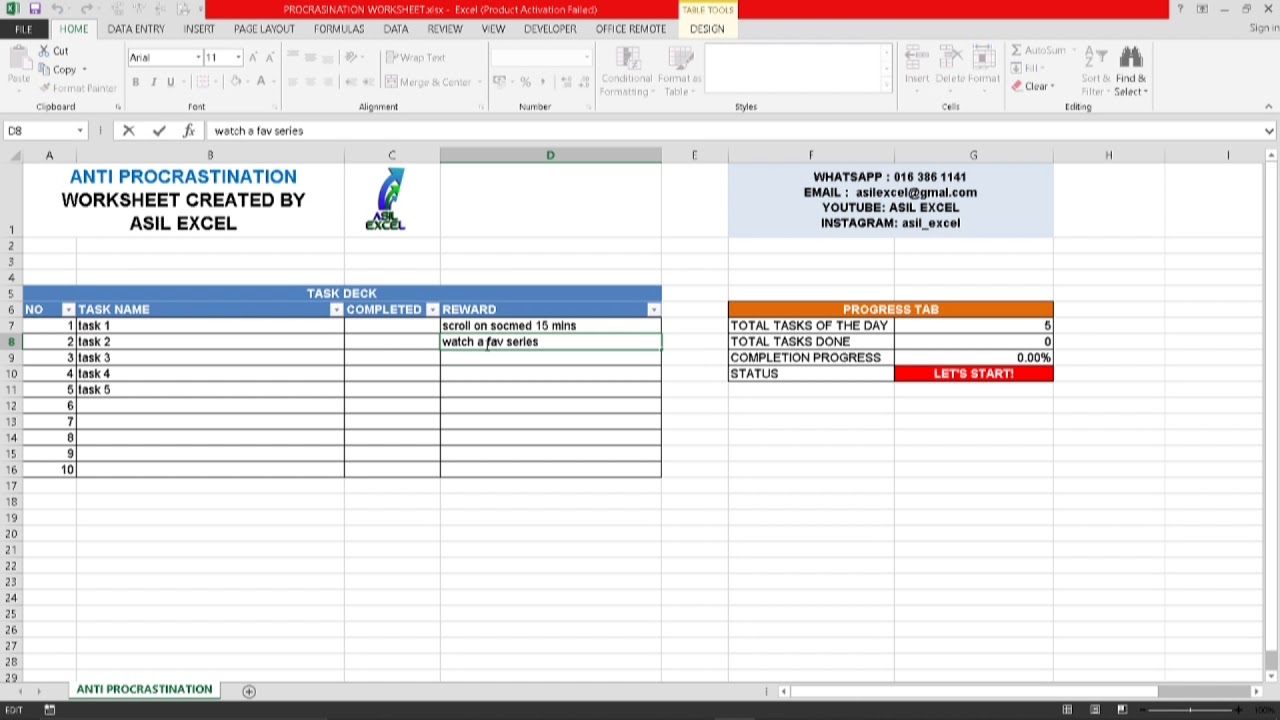
Task: Open the FILE tab
Action: tap(23, 29)
